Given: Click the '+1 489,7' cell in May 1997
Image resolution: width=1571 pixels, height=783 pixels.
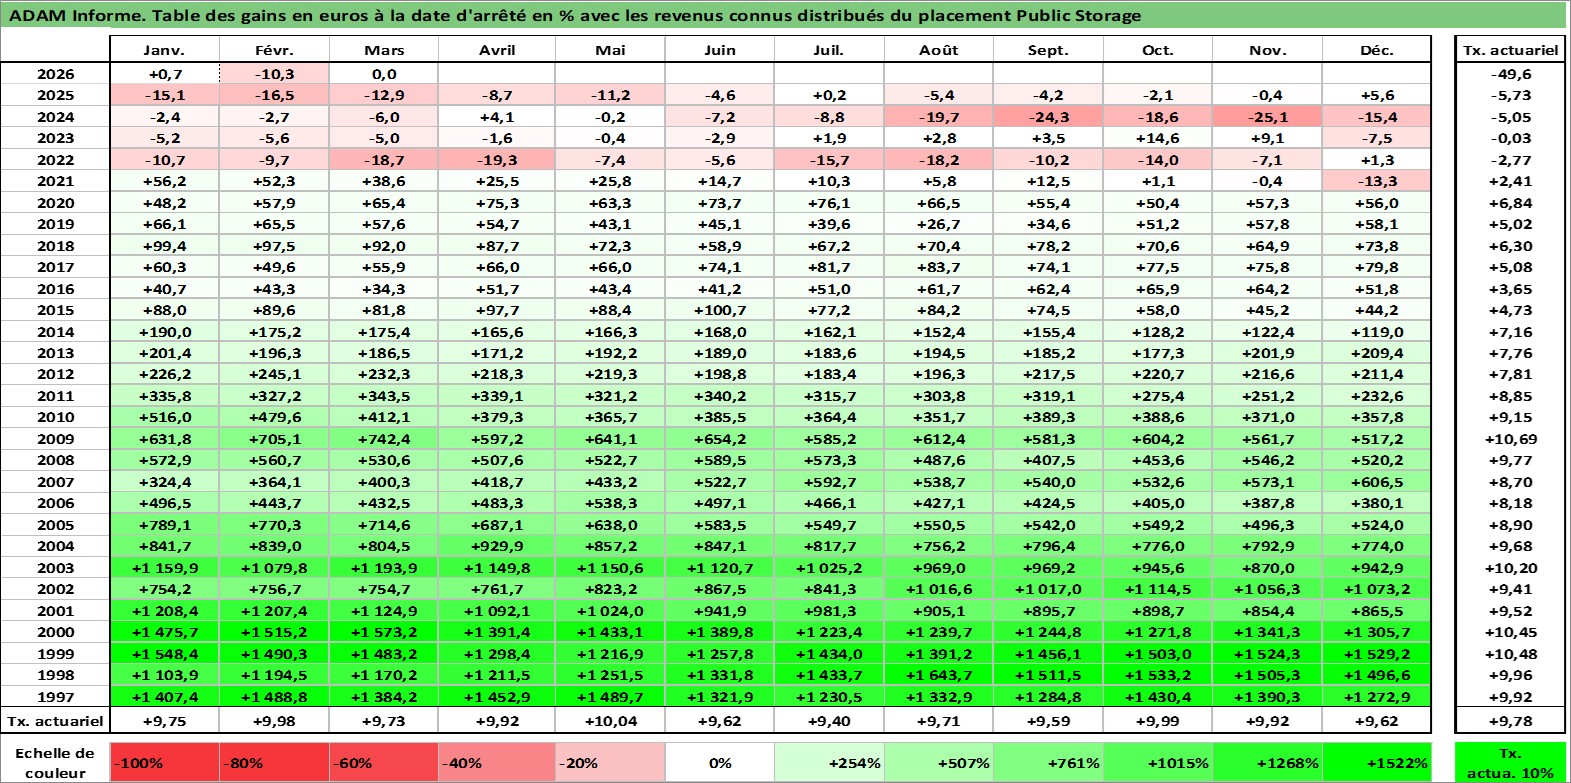Looking at the screenshot, I should pyautogui.click(x=609, y=697).
